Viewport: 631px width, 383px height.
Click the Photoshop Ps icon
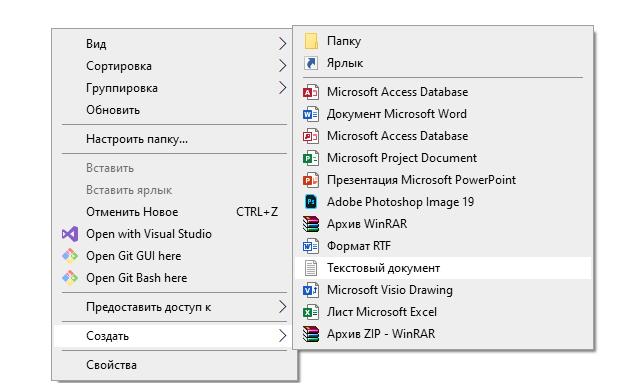pos(311,202)
